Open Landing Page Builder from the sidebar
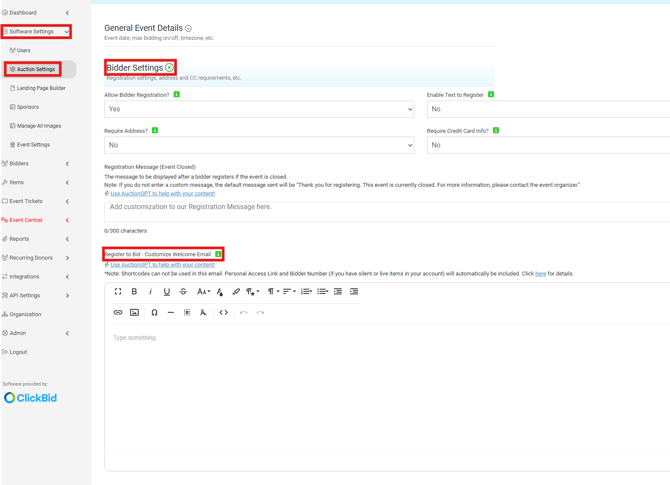This screenshot has width=670, height=485. 41,88
